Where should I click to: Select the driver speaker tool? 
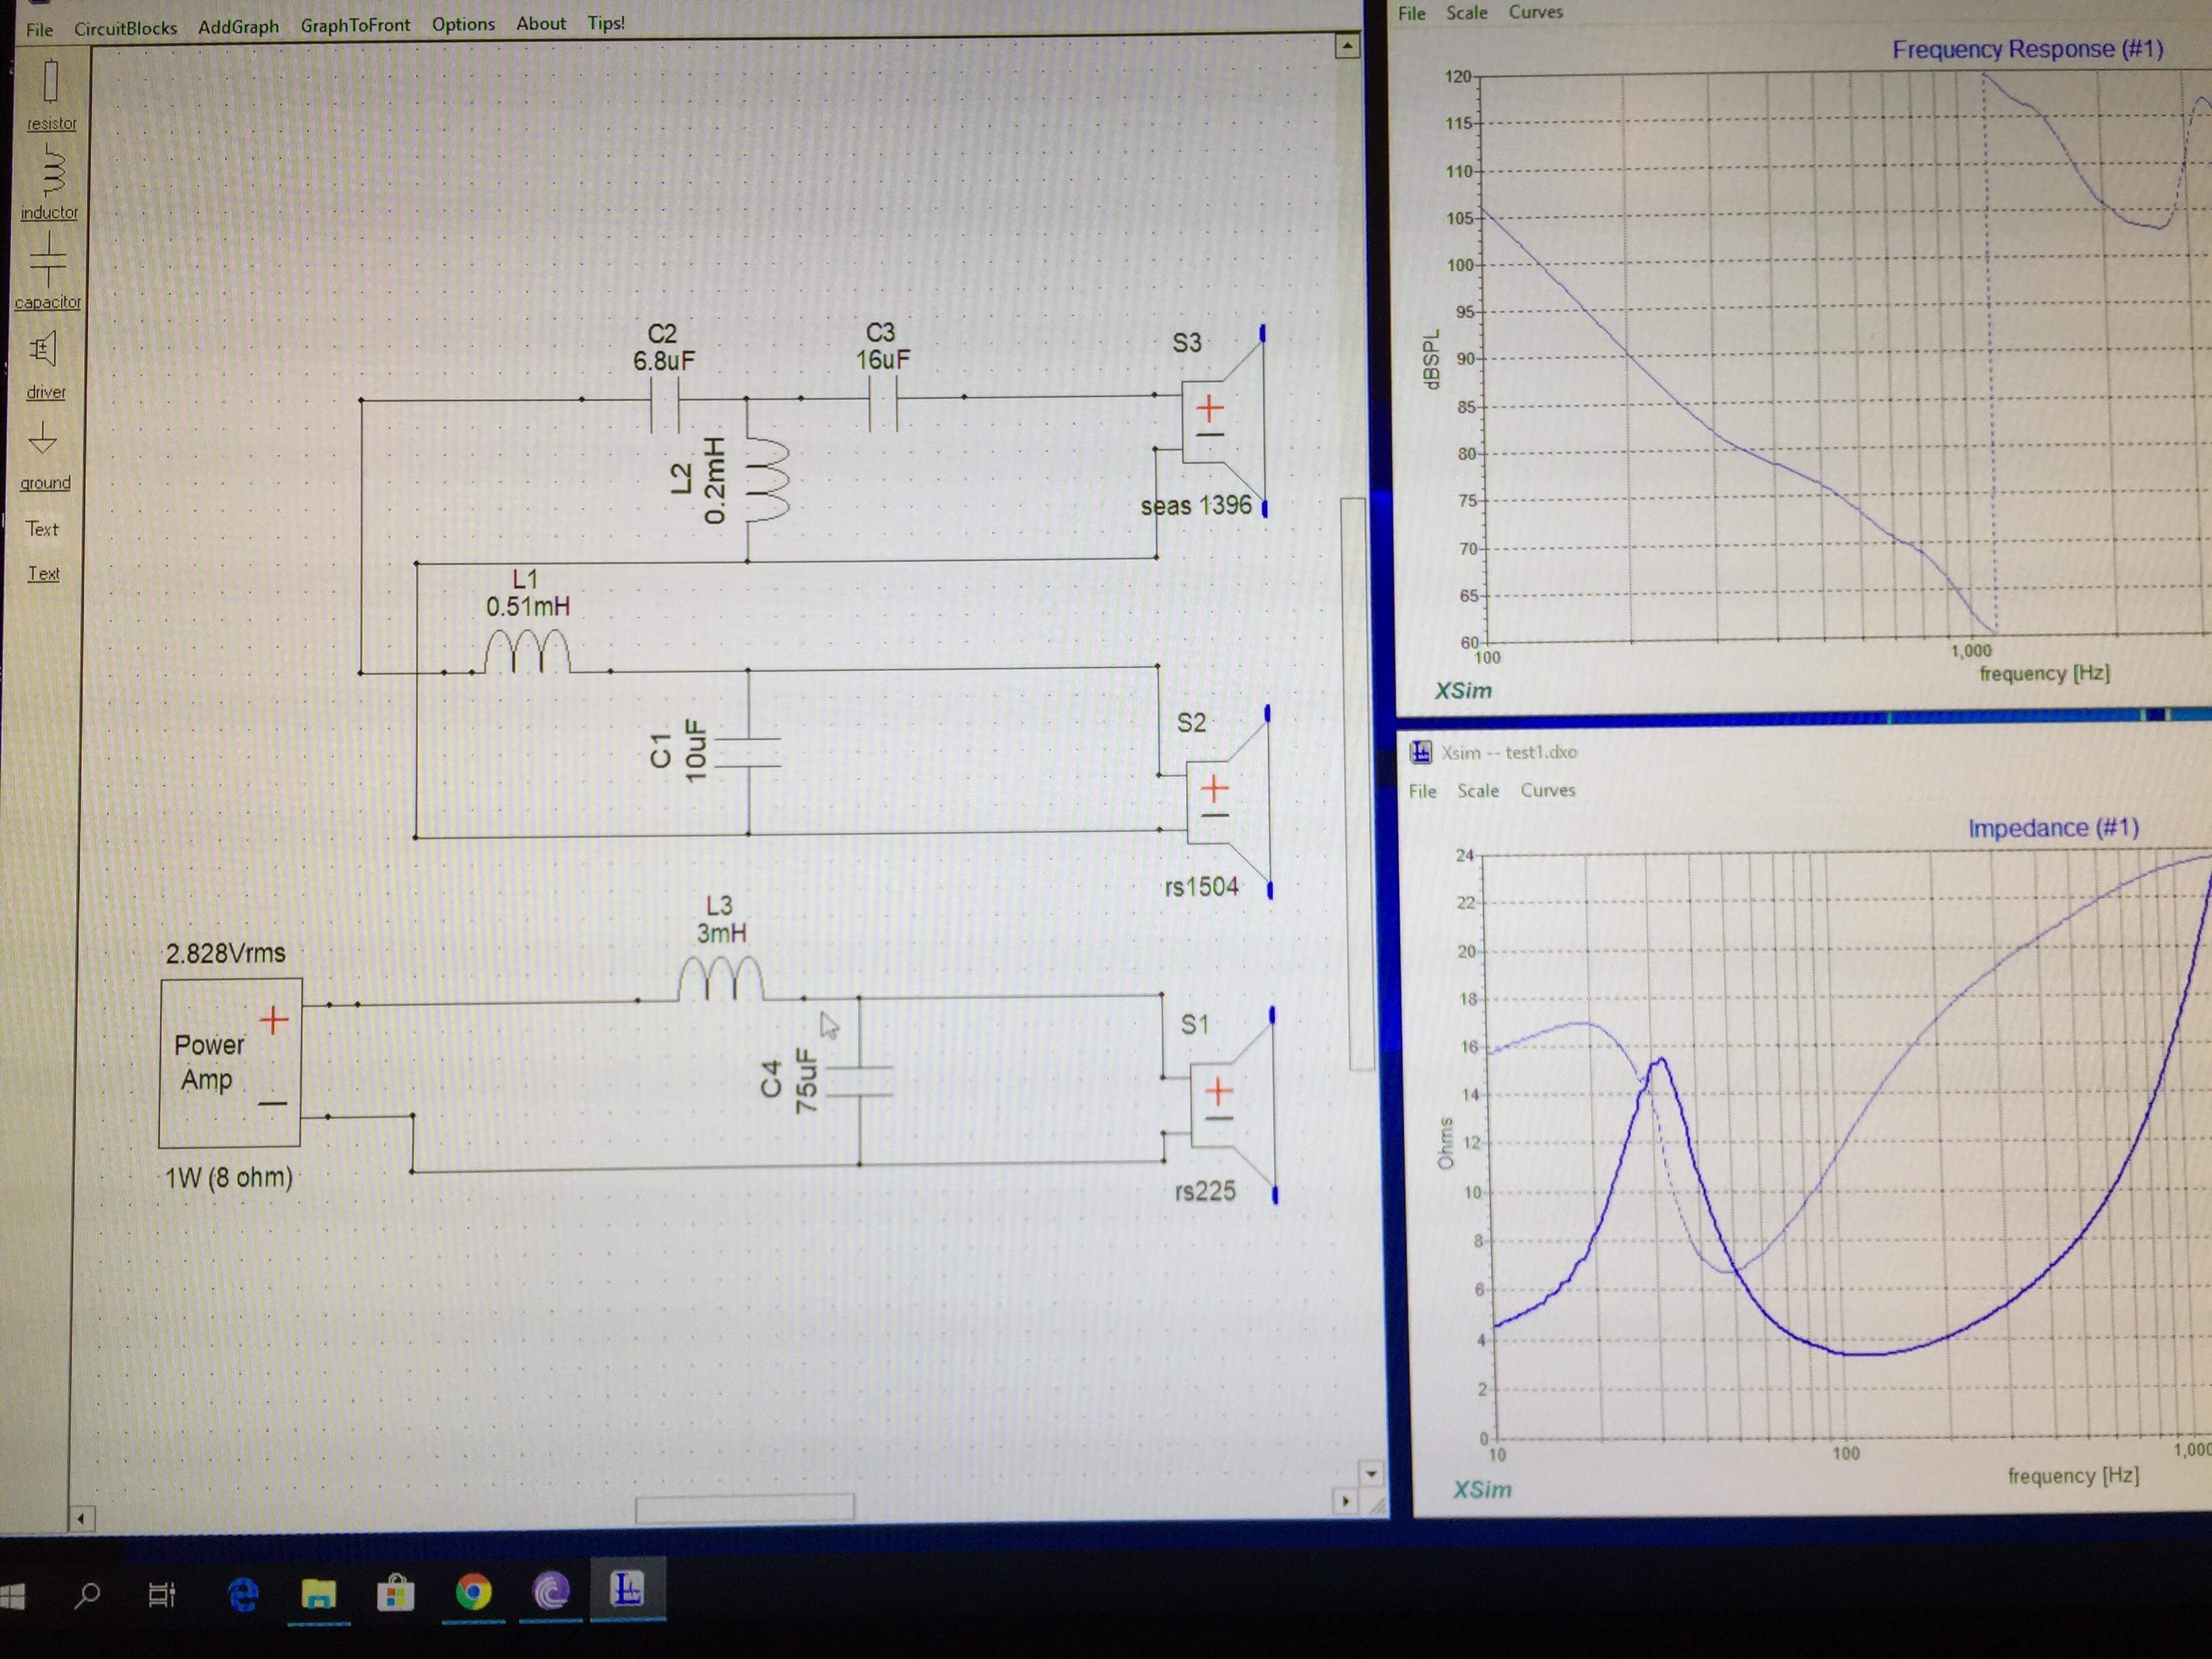pos(44,350)
